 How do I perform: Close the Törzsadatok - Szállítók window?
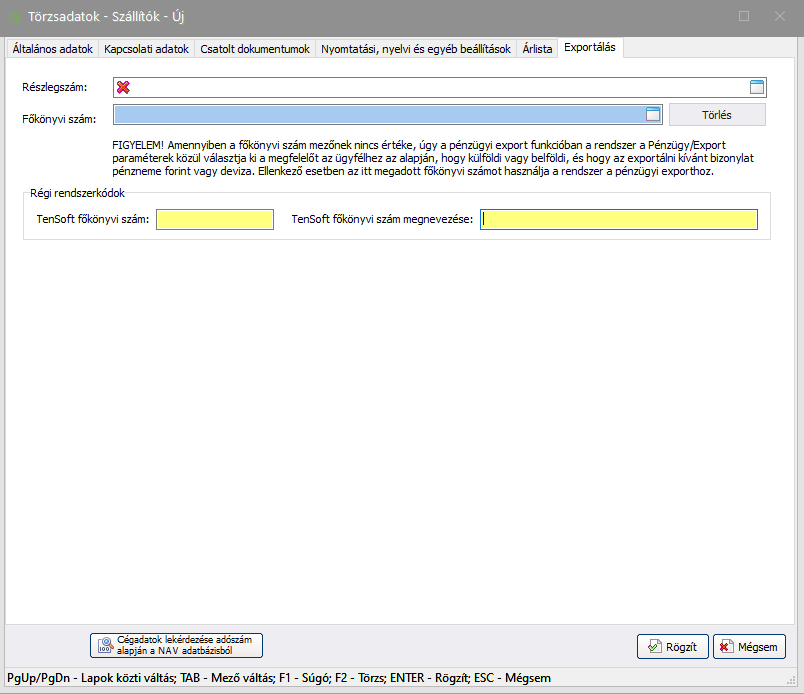pos(780,16)
